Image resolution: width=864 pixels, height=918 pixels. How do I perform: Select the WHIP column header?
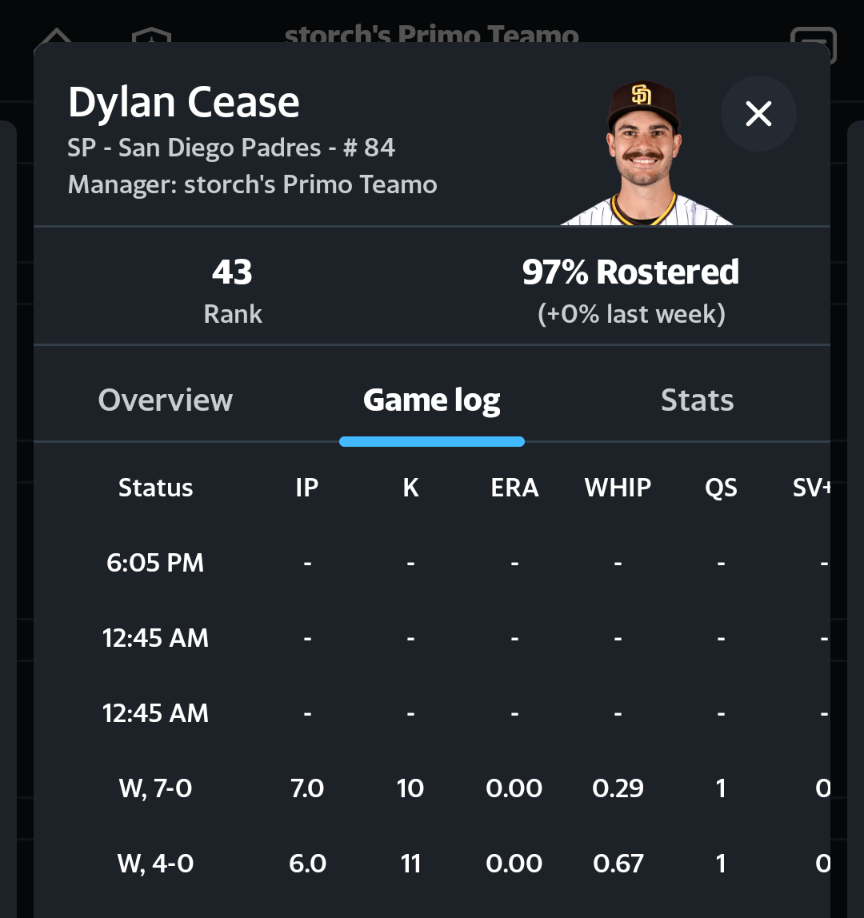[618, 488]
